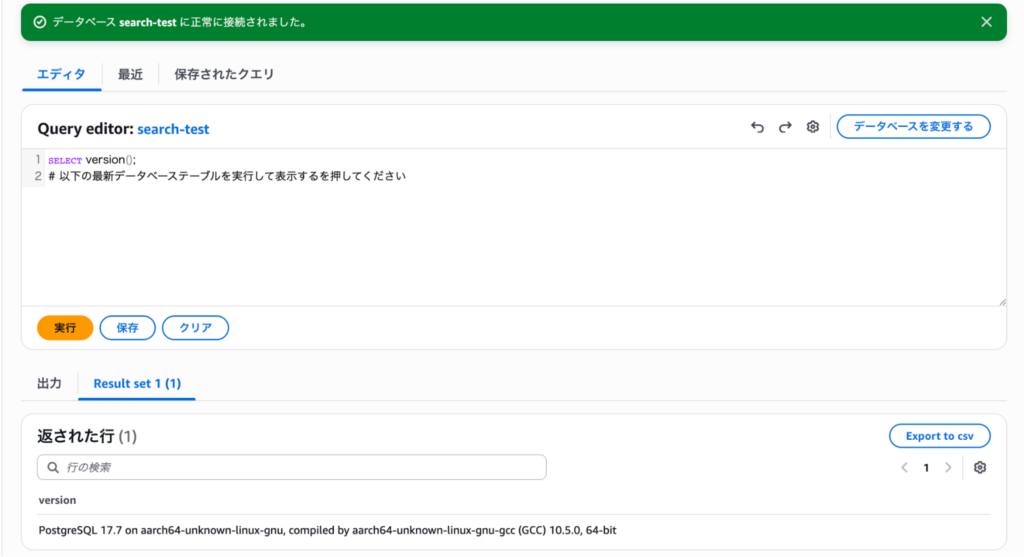Viewport: 1024px width, 557px height.
Task: Go to the previous results page
Action: point(904,467)
